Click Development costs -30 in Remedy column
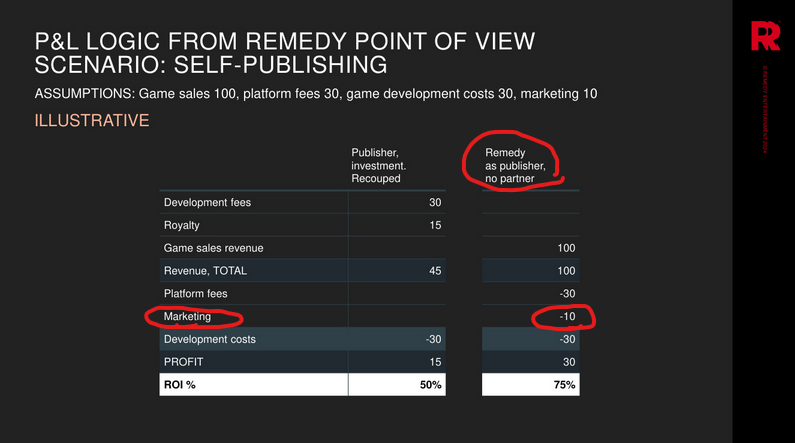This screenshot has height=443, width=795. (567, 339)
